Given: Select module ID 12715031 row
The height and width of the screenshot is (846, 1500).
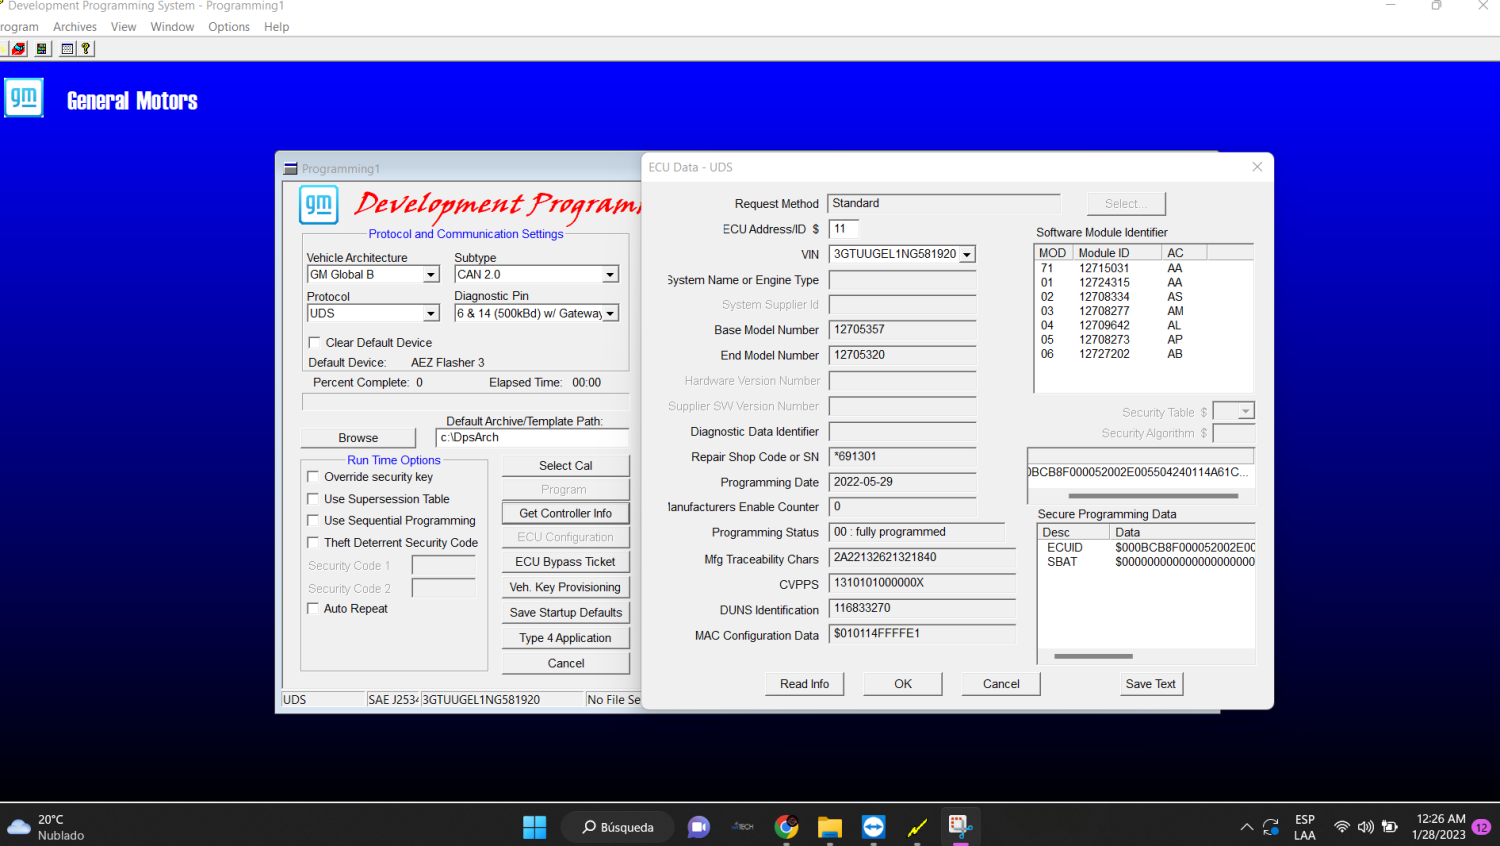Looking at the screenshot, I should pos(1143,268).
